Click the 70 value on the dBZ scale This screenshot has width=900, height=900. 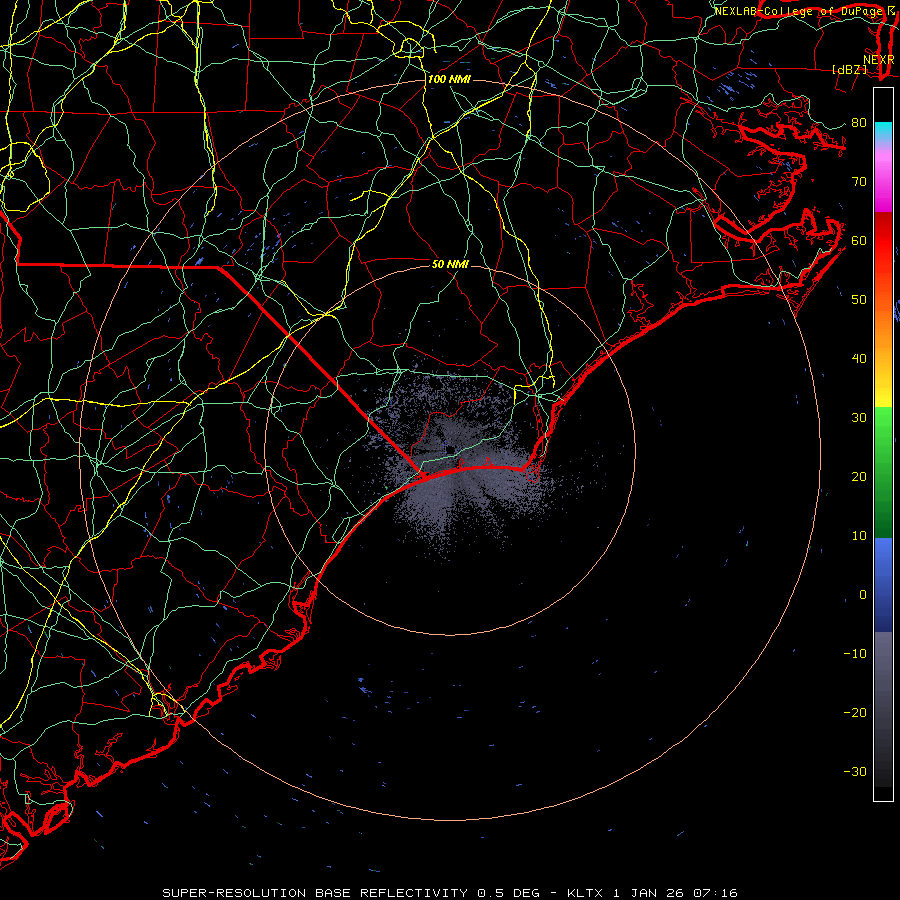point(859,181)
